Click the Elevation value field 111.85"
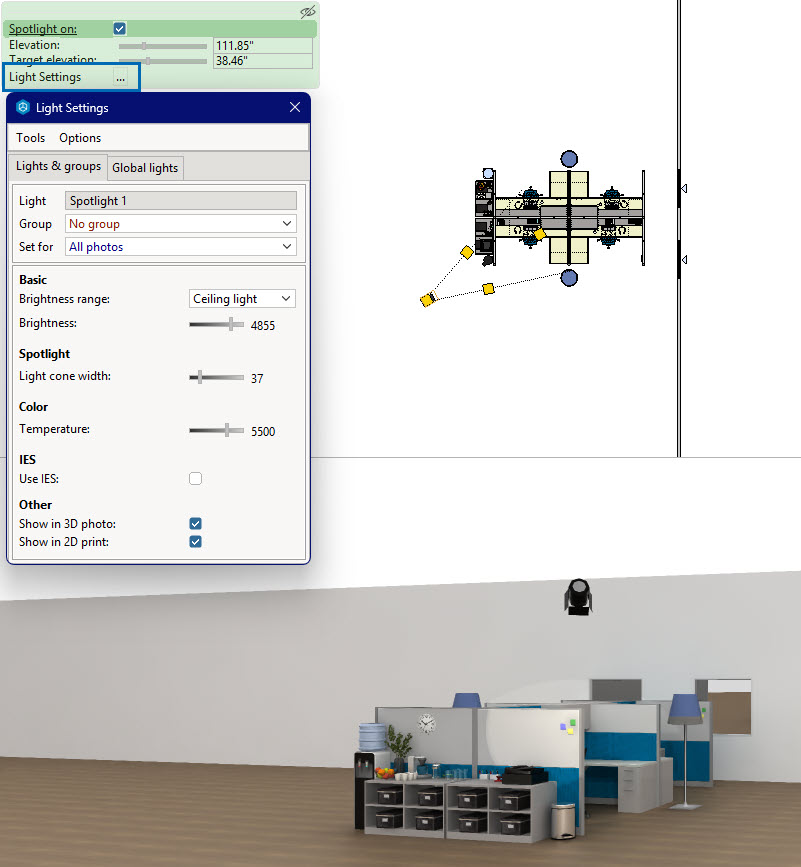 click(x=263, y=46)
